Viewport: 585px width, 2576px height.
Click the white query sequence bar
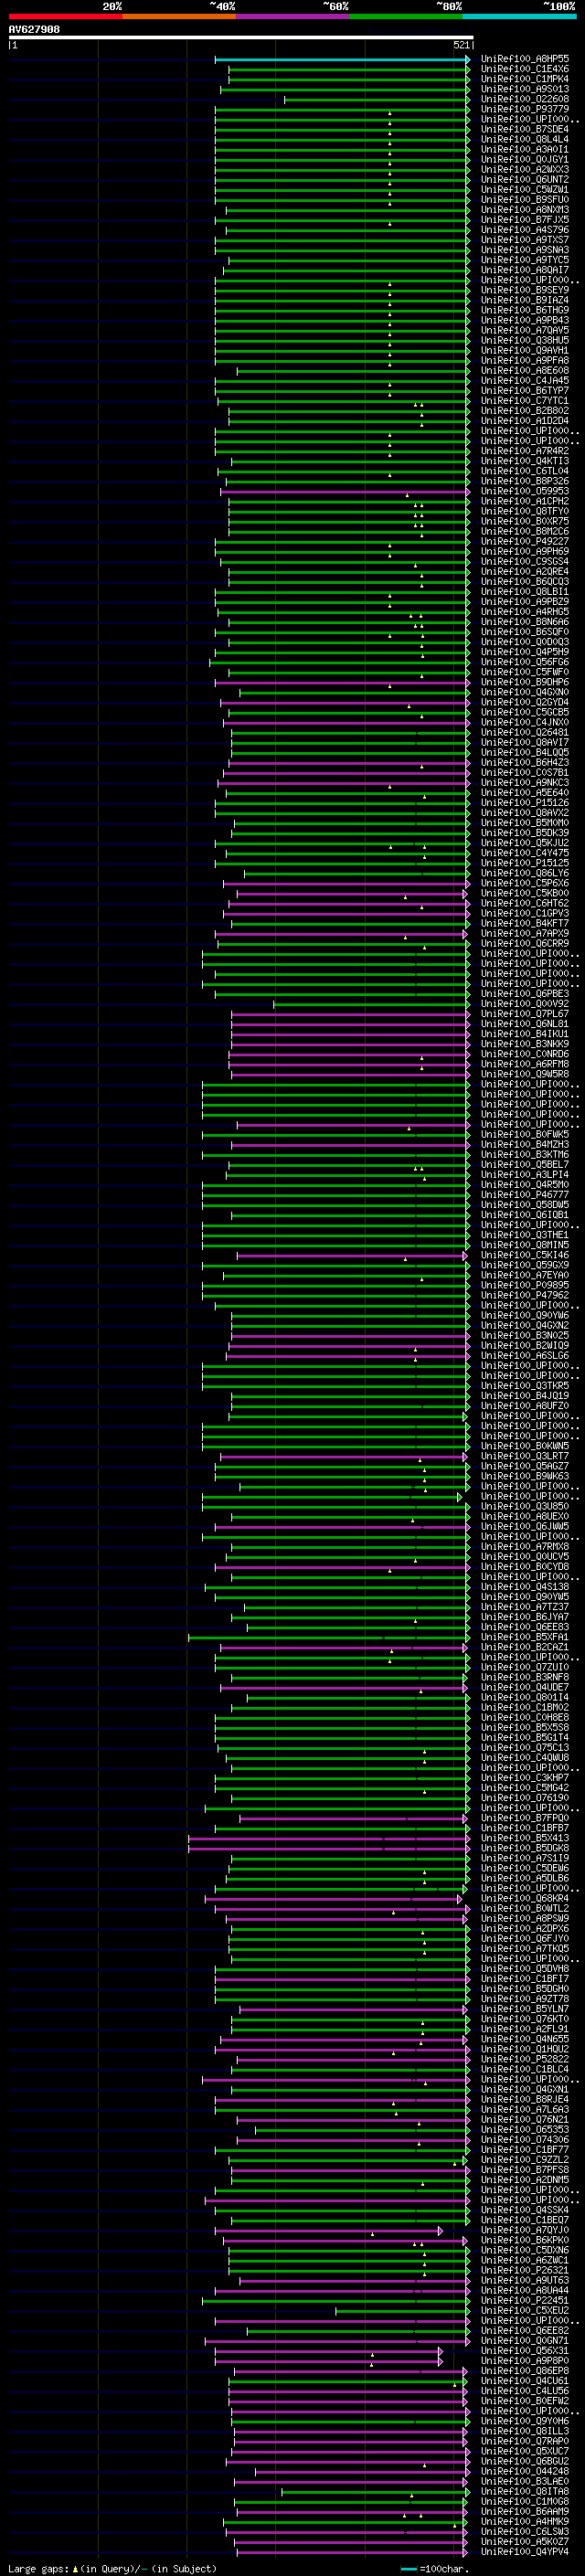click(x=241, y=38)
